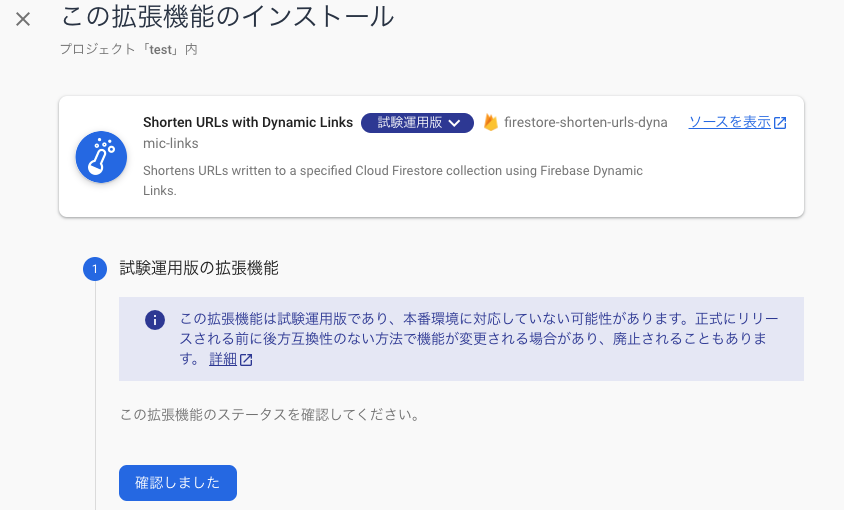
Task: Open the 試験運用版 version dropdown
Action: [x=417, y=123]
